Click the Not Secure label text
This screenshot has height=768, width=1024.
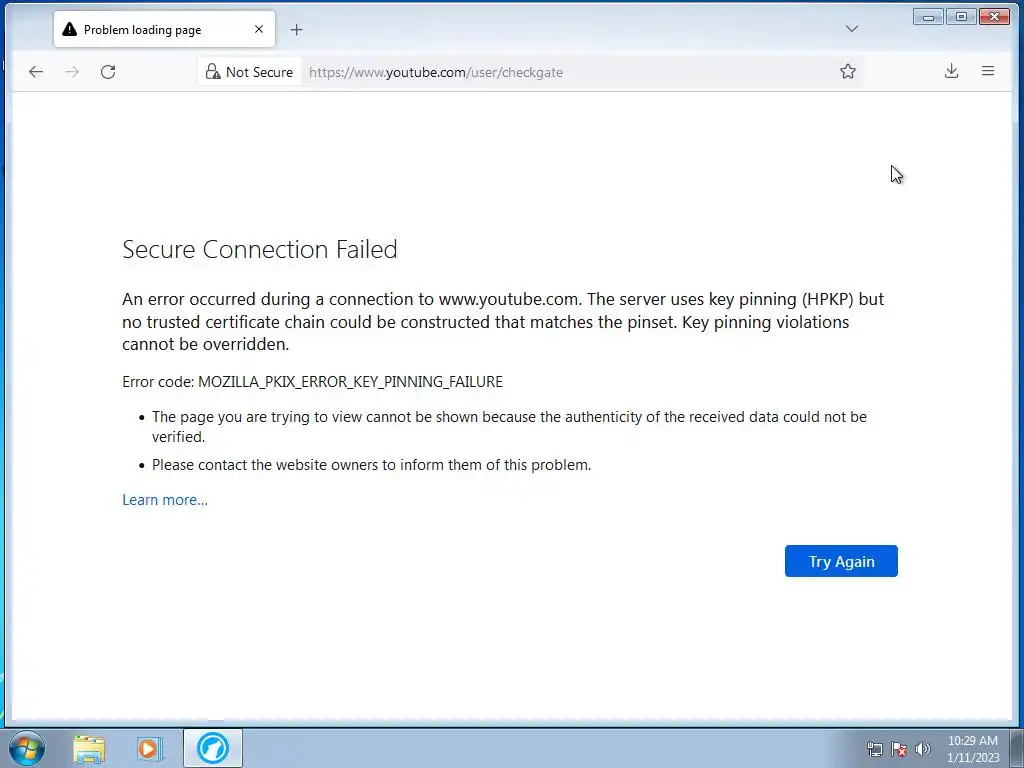click(x=259, y=72)
